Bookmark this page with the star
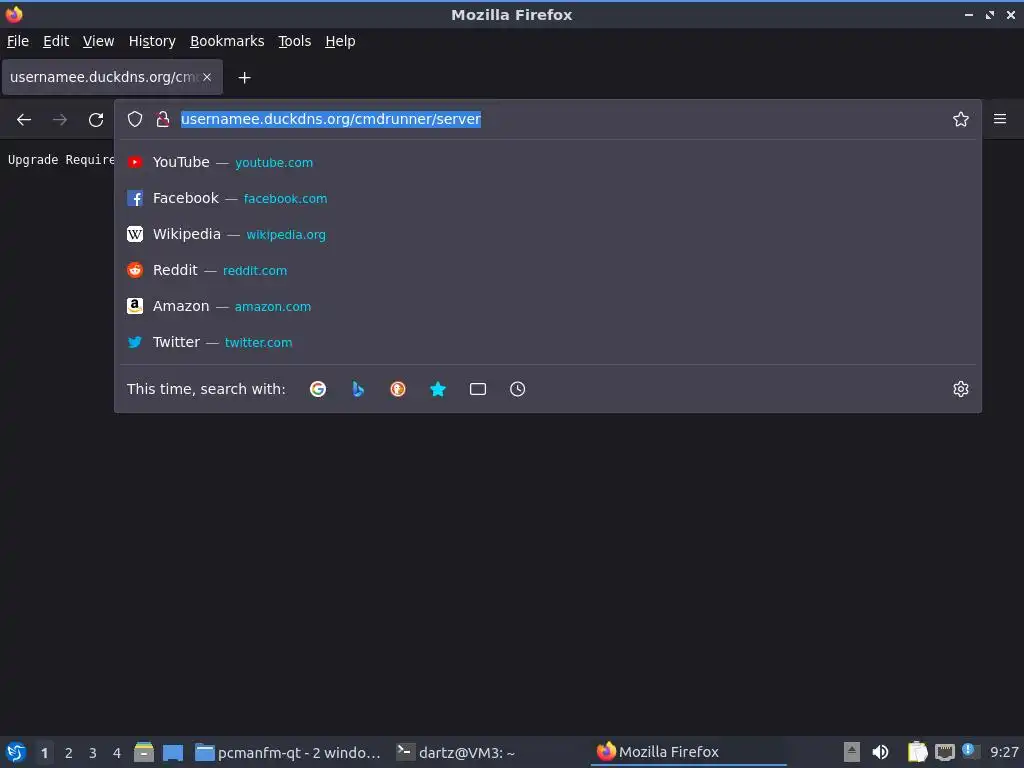 pos(960,119)
